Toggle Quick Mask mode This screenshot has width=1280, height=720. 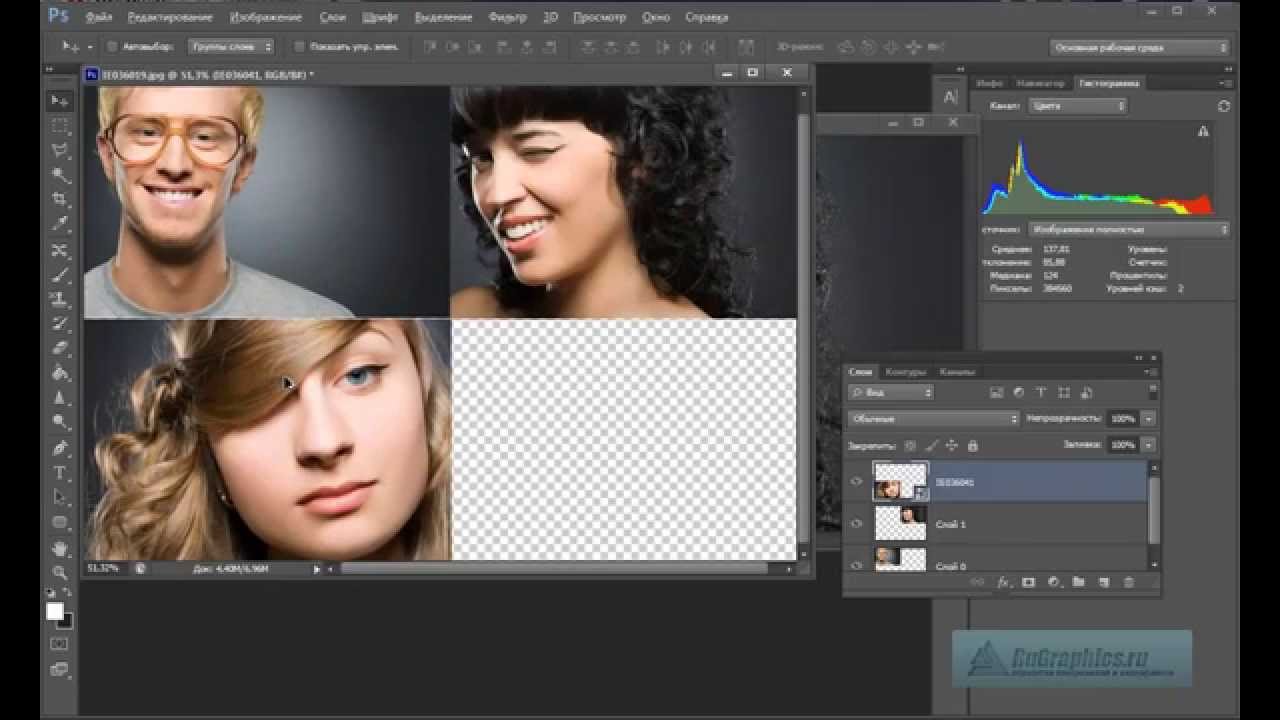[60, 644]
